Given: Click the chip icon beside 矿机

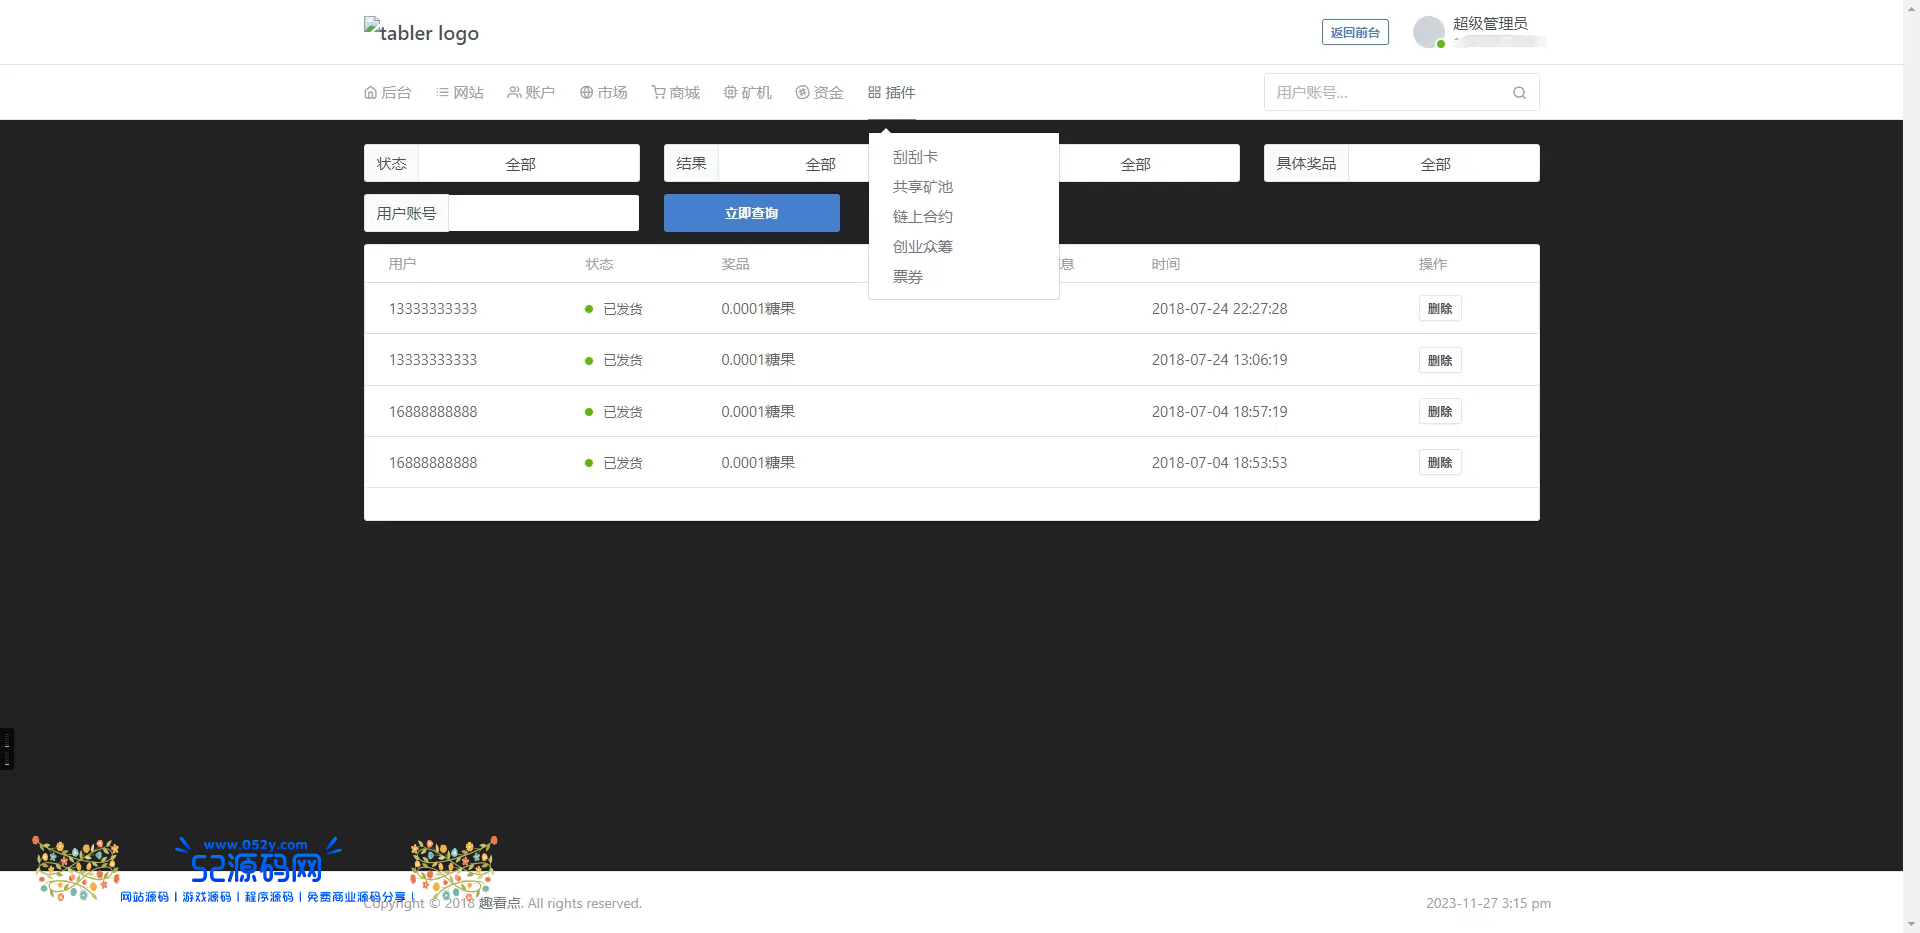Looking at the screenshot, I should point(730,93).
